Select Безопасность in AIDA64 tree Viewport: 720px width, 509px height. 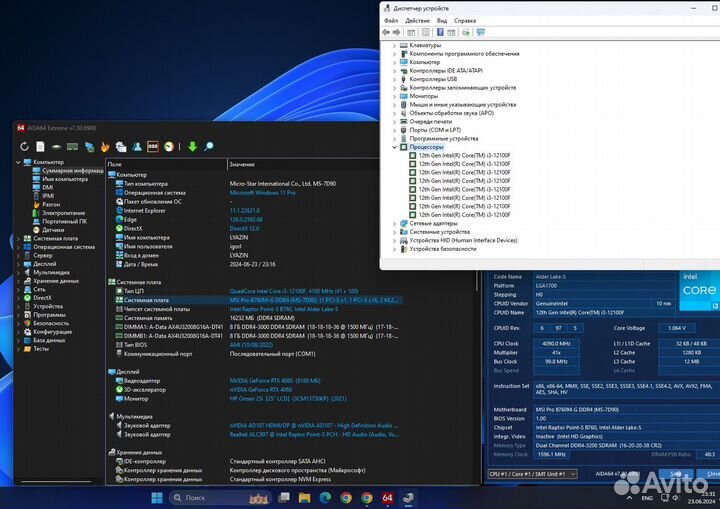point(51,323)
